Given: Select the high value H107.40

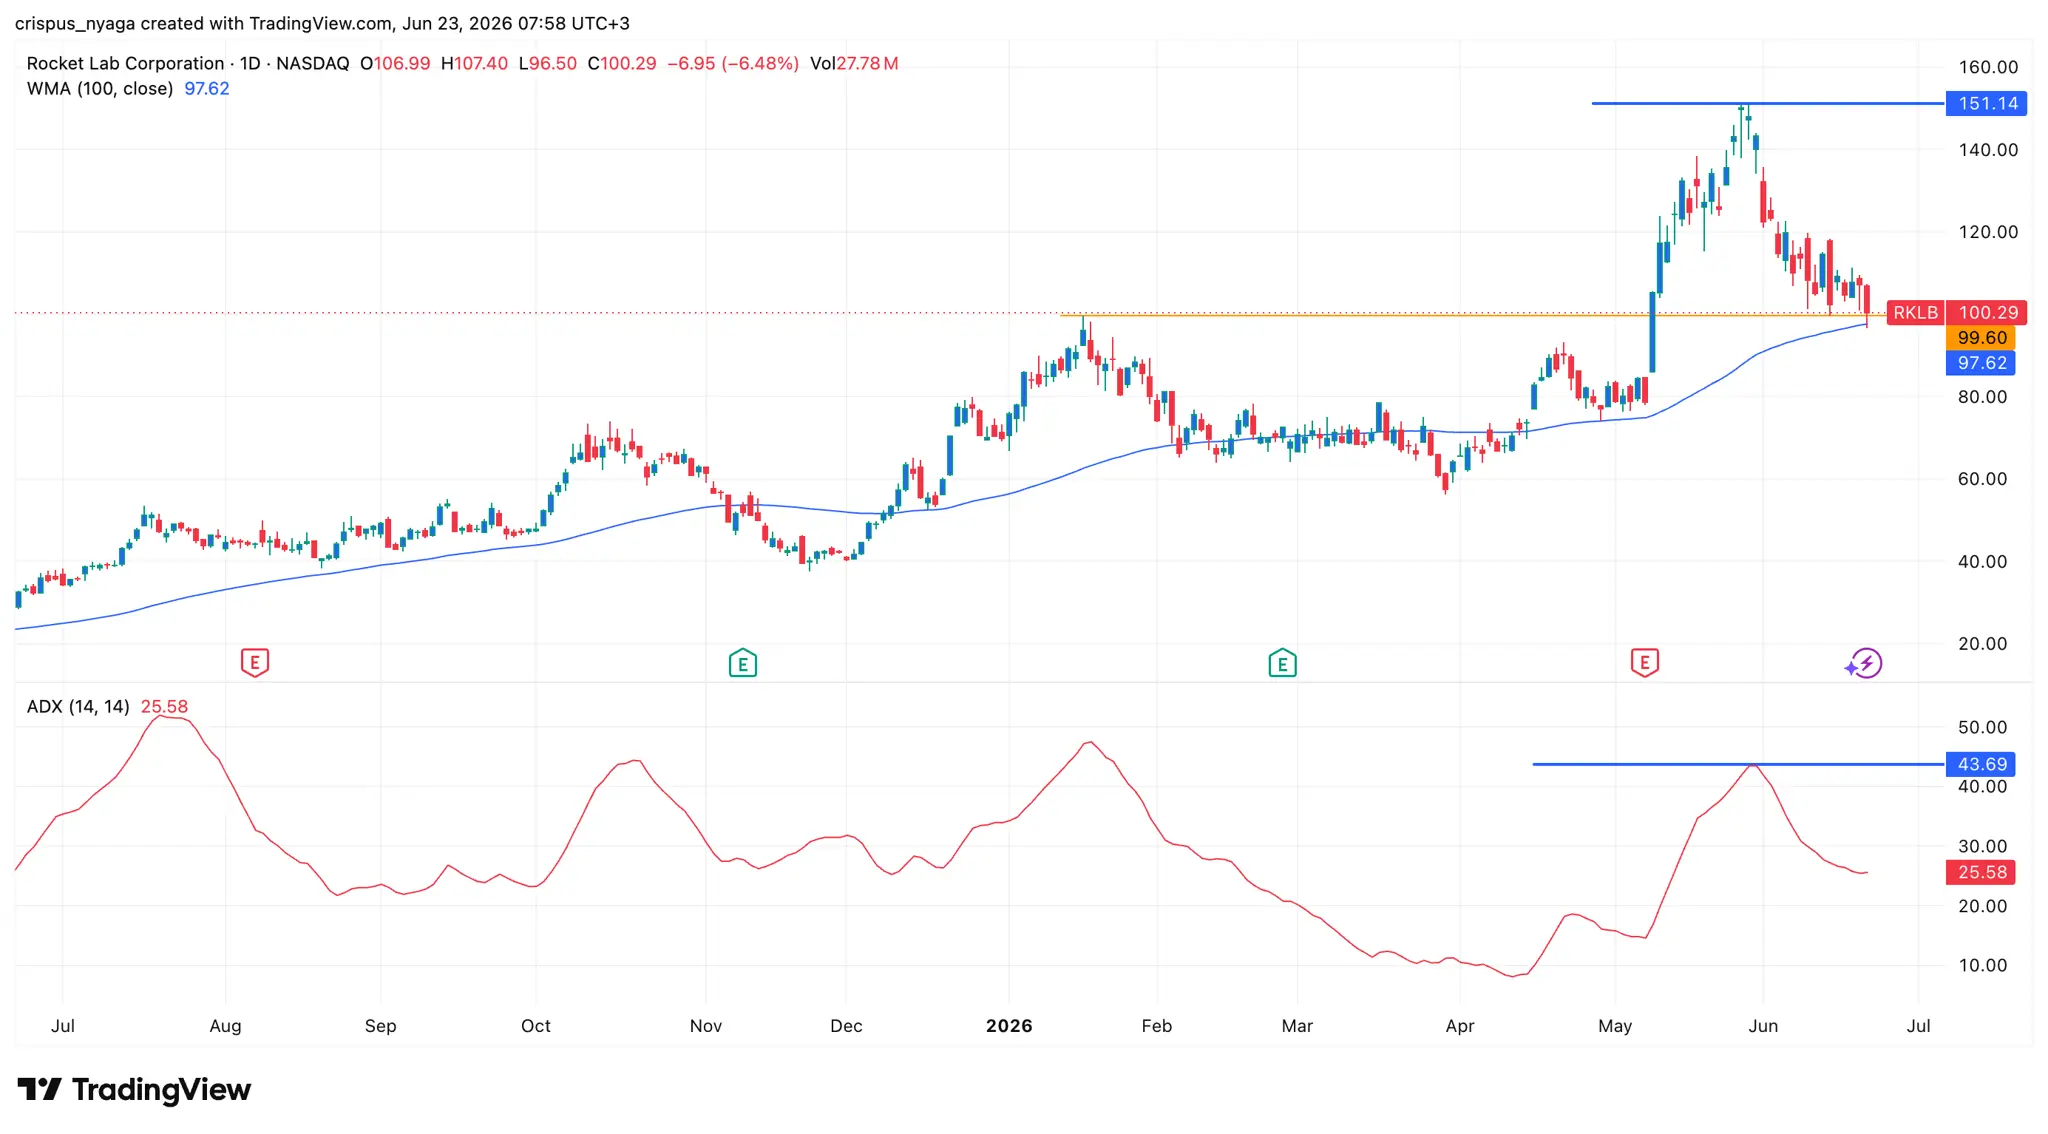Looking at the screenshot, I should pyautogui.click(x=474, y=63).
